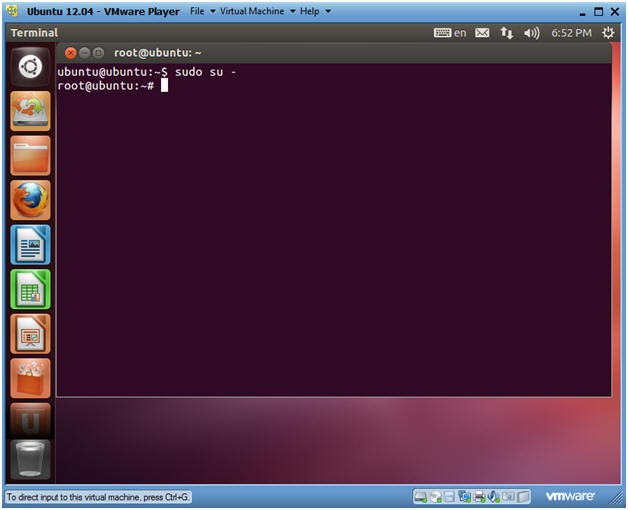The width and height of the screenshot is (628, 510).
Task: Open the Trash in the launcher
Action: (30, 460)
